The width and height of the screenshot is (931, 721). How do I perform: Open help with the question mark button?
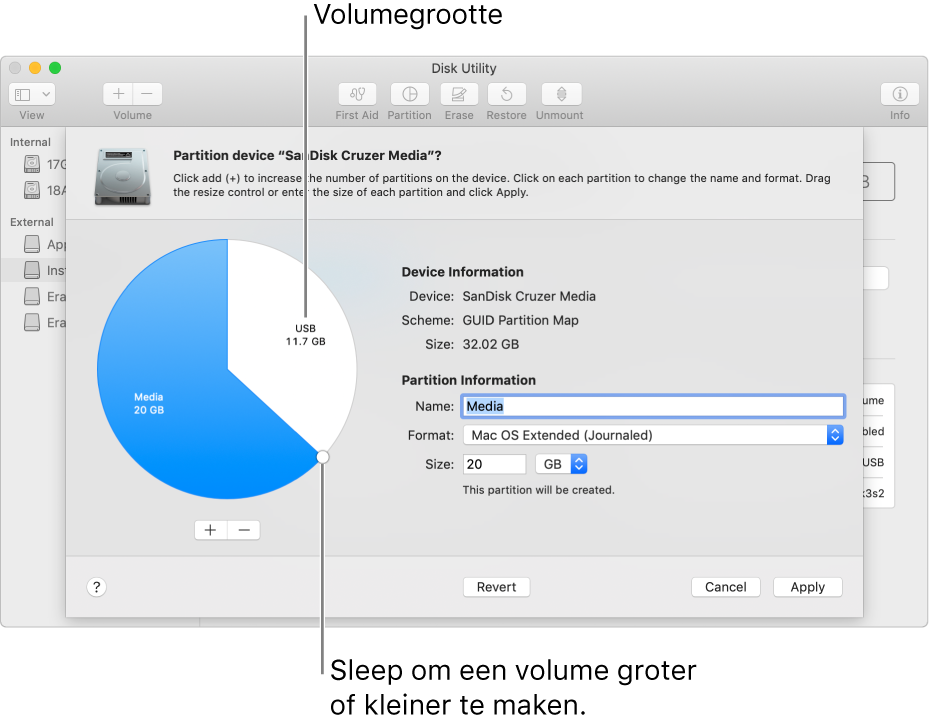click(x=96, y=587)
